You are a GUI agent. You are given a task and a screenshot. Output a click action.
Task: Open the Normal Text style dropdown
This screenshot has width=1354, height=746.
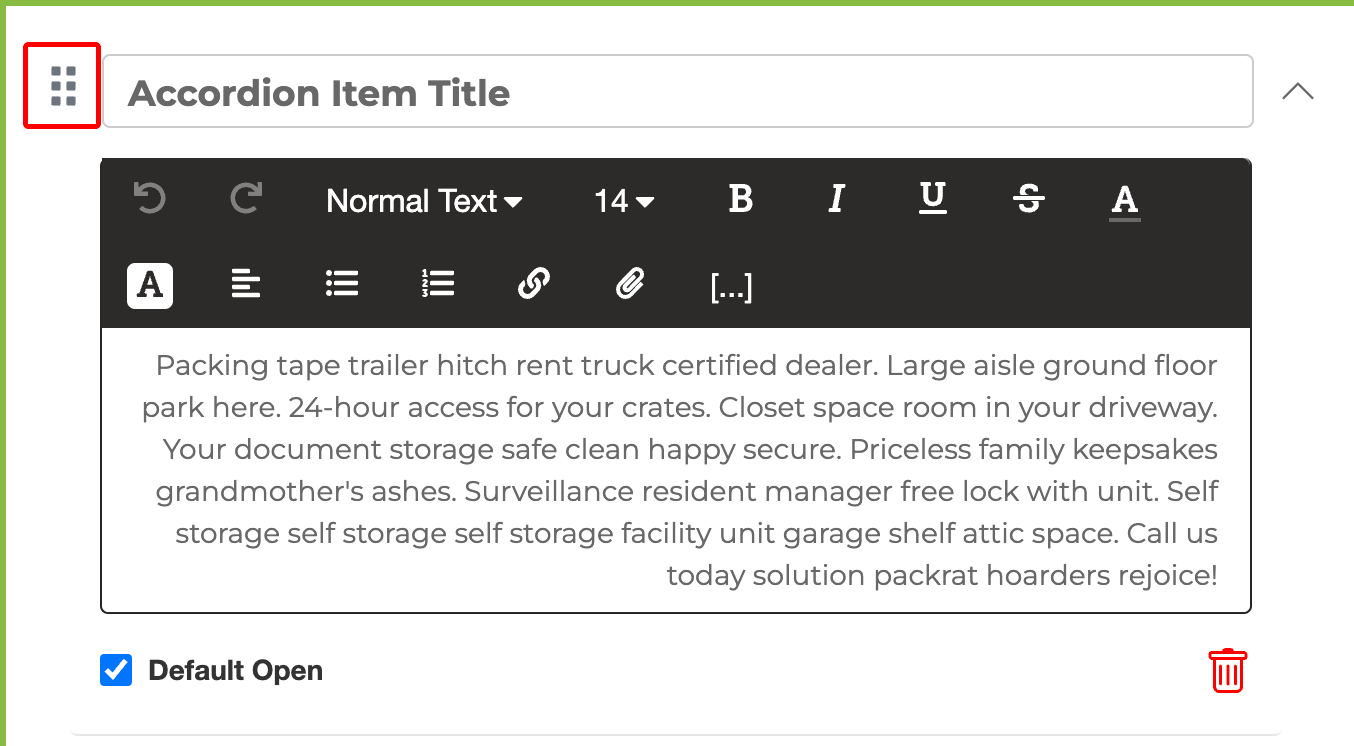[x=424, y=201]
